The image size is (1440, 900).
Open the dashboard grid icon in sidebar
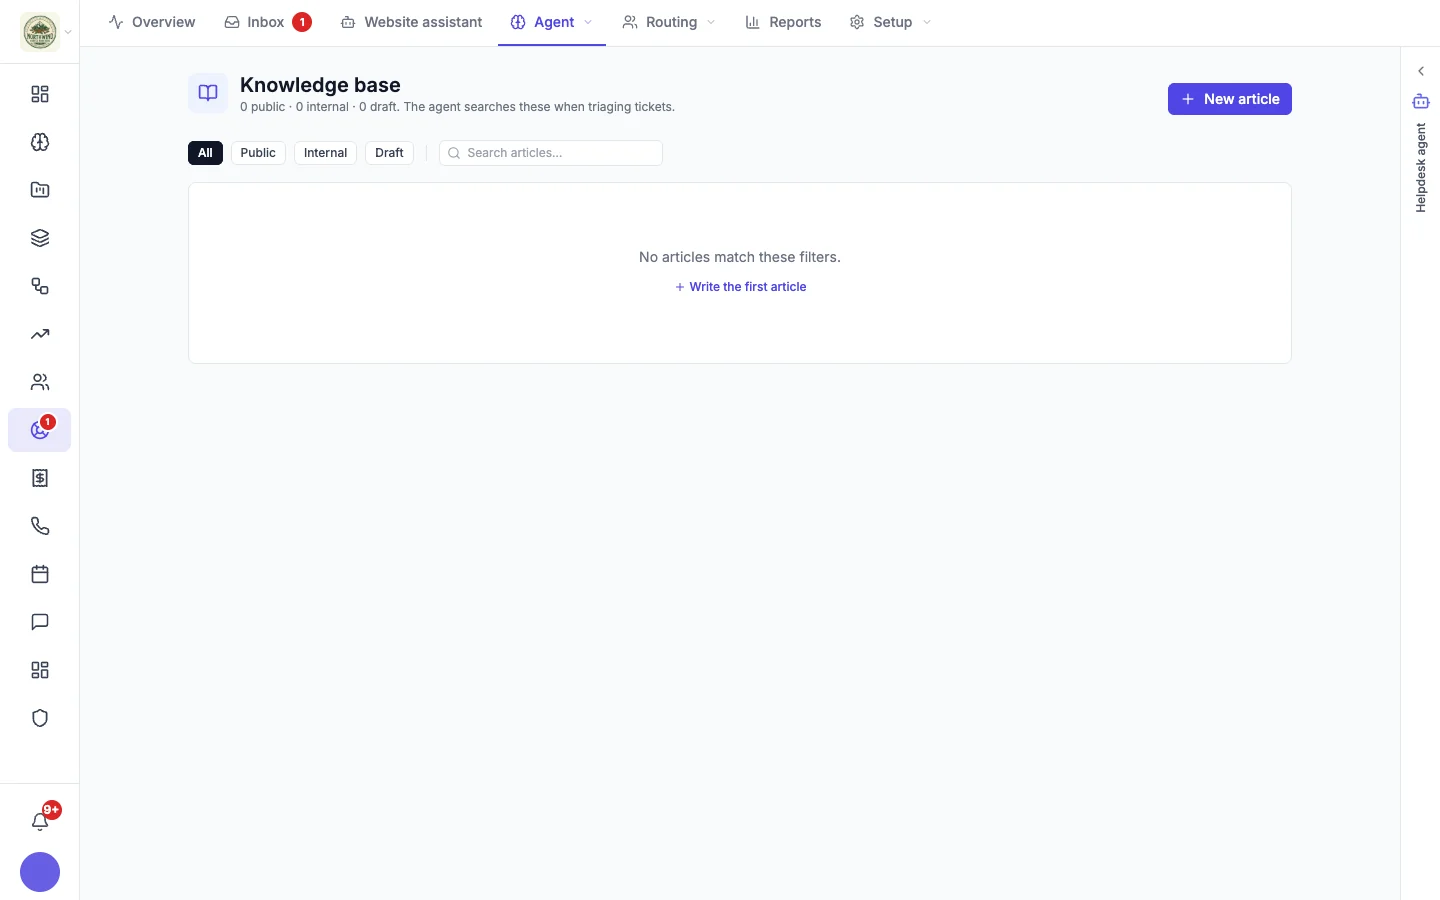[x=40, y=94]
